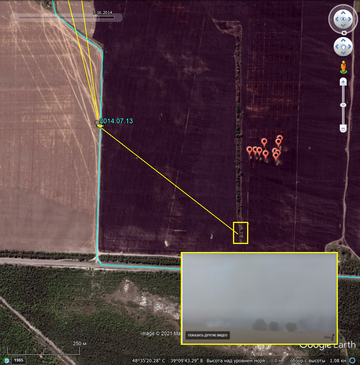Move left with the pan joystick arrow
This screenshot has height=365, width=360.
pos(337,47)
